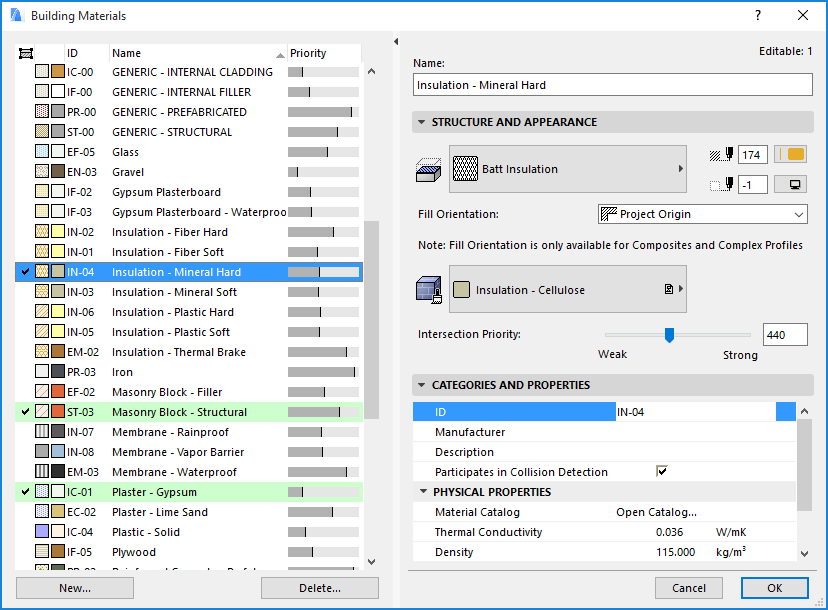Click the help question mark button

(x=758, y=15)
